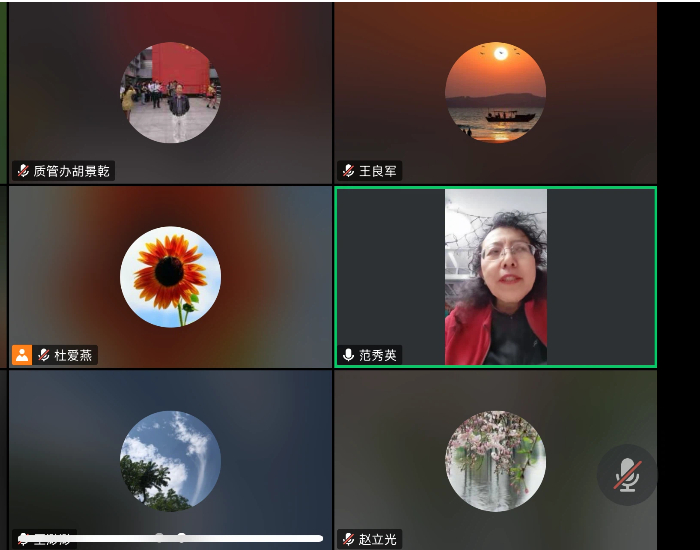Select 杜爱燕's sunflower avatar

click(170, 276)
